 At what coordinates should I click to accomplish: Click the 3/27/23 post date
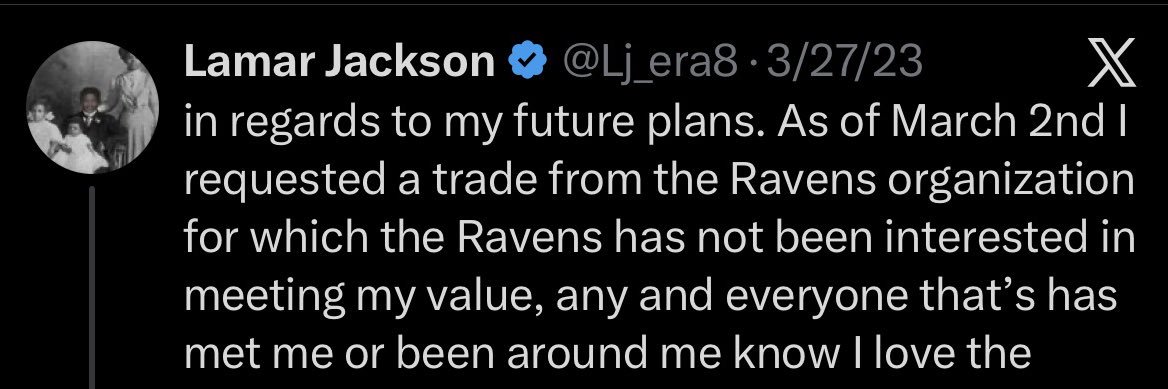pos(834,64)
